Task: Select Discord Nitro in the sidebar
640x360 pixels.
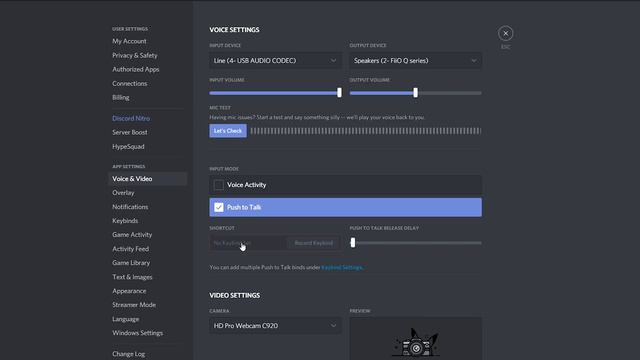Action: point(131,118)
